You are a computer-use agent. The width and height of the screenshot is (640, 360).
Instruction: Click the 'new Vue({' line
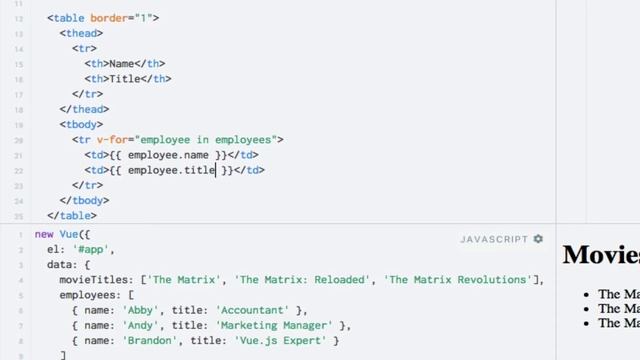coord(62,234)
